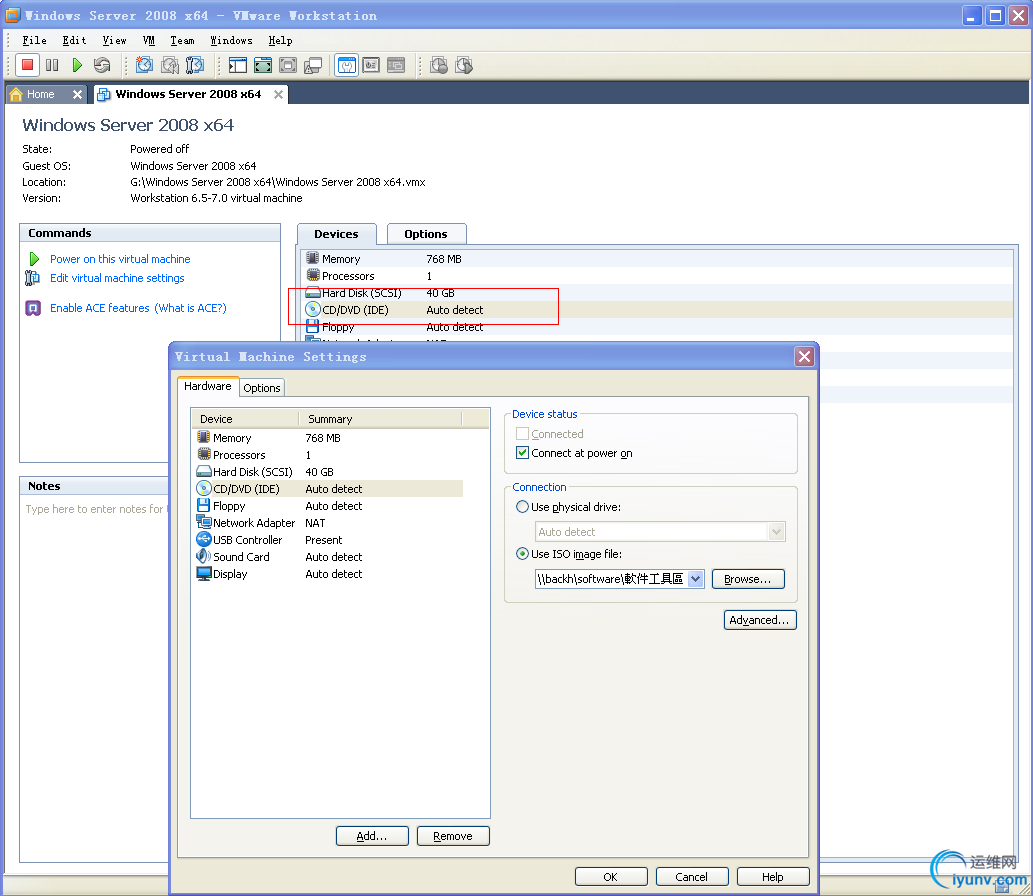Image resolution: width=1033 pixels, height=896 pixels.
Task: Click the Help button in settings dialog
Action: point(773,877)
